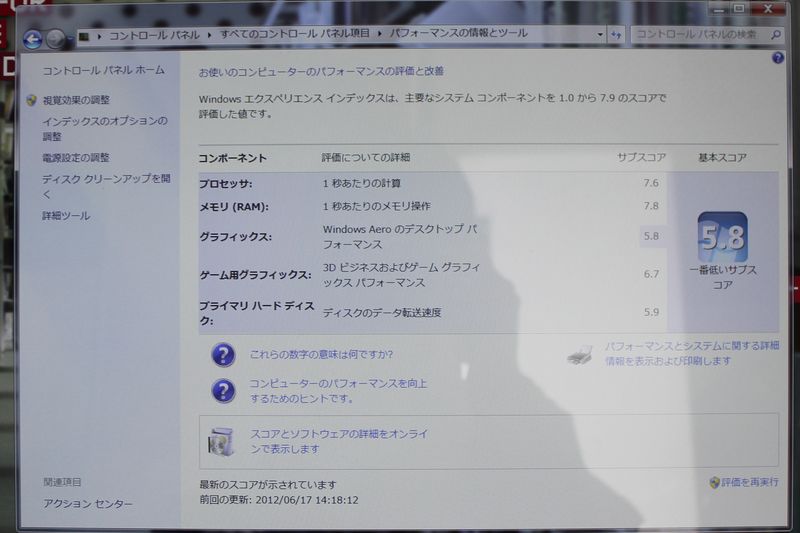Select パフォーマンスの情報とツール breadcrumb
The height and width of the screenshot is (533, 800).
[x=459, y=33]
